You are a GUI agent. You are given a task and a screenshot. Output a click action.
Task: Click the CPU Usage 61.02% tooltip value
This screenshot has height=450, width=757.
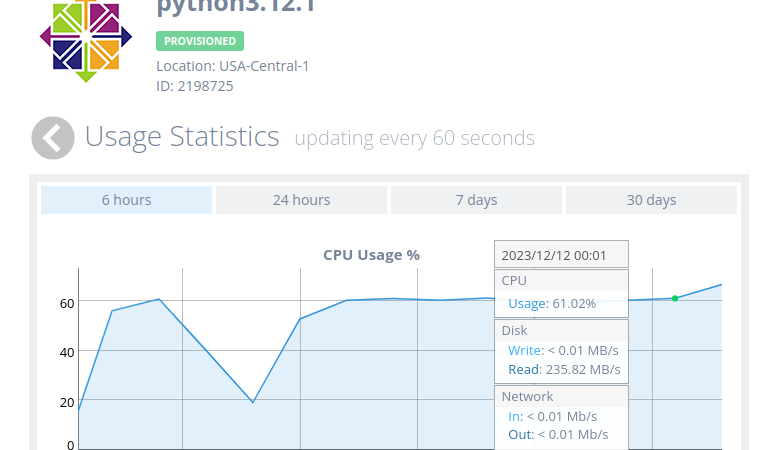552,303
